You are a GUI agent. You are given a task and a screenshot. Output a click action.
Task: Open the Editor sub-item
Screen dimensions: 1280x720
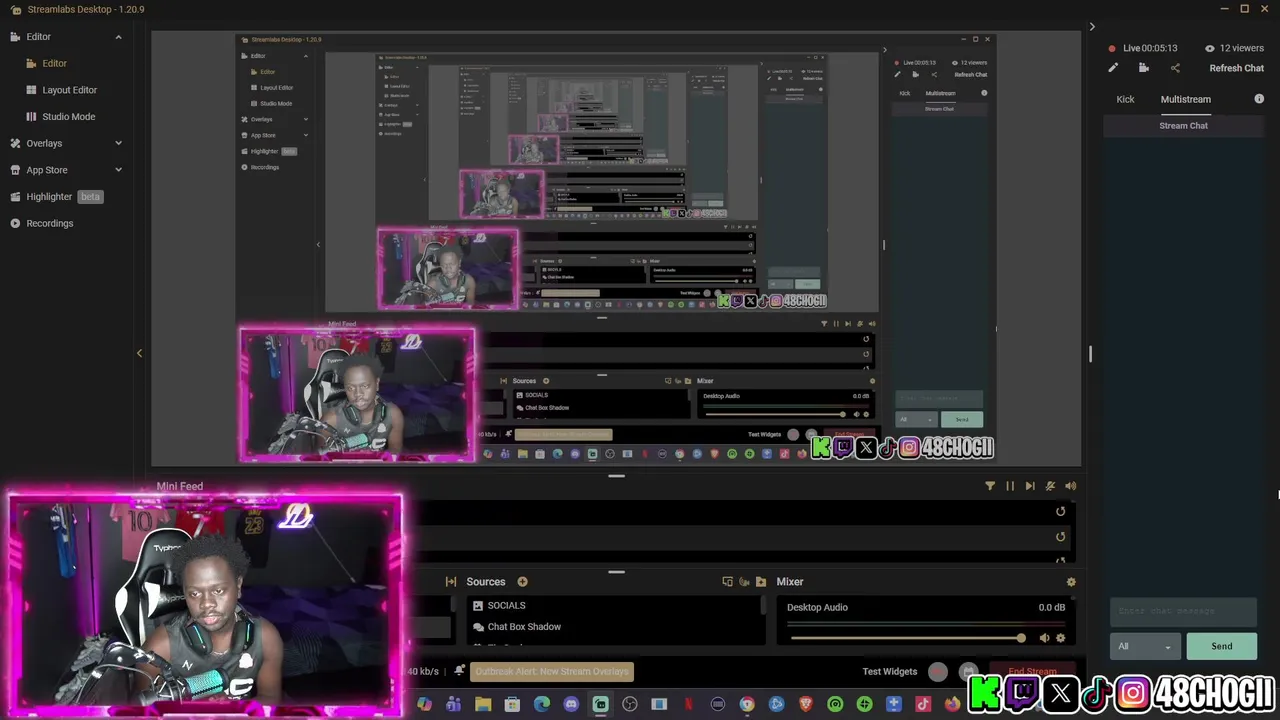pyautogui.click(x=54, y=63)
